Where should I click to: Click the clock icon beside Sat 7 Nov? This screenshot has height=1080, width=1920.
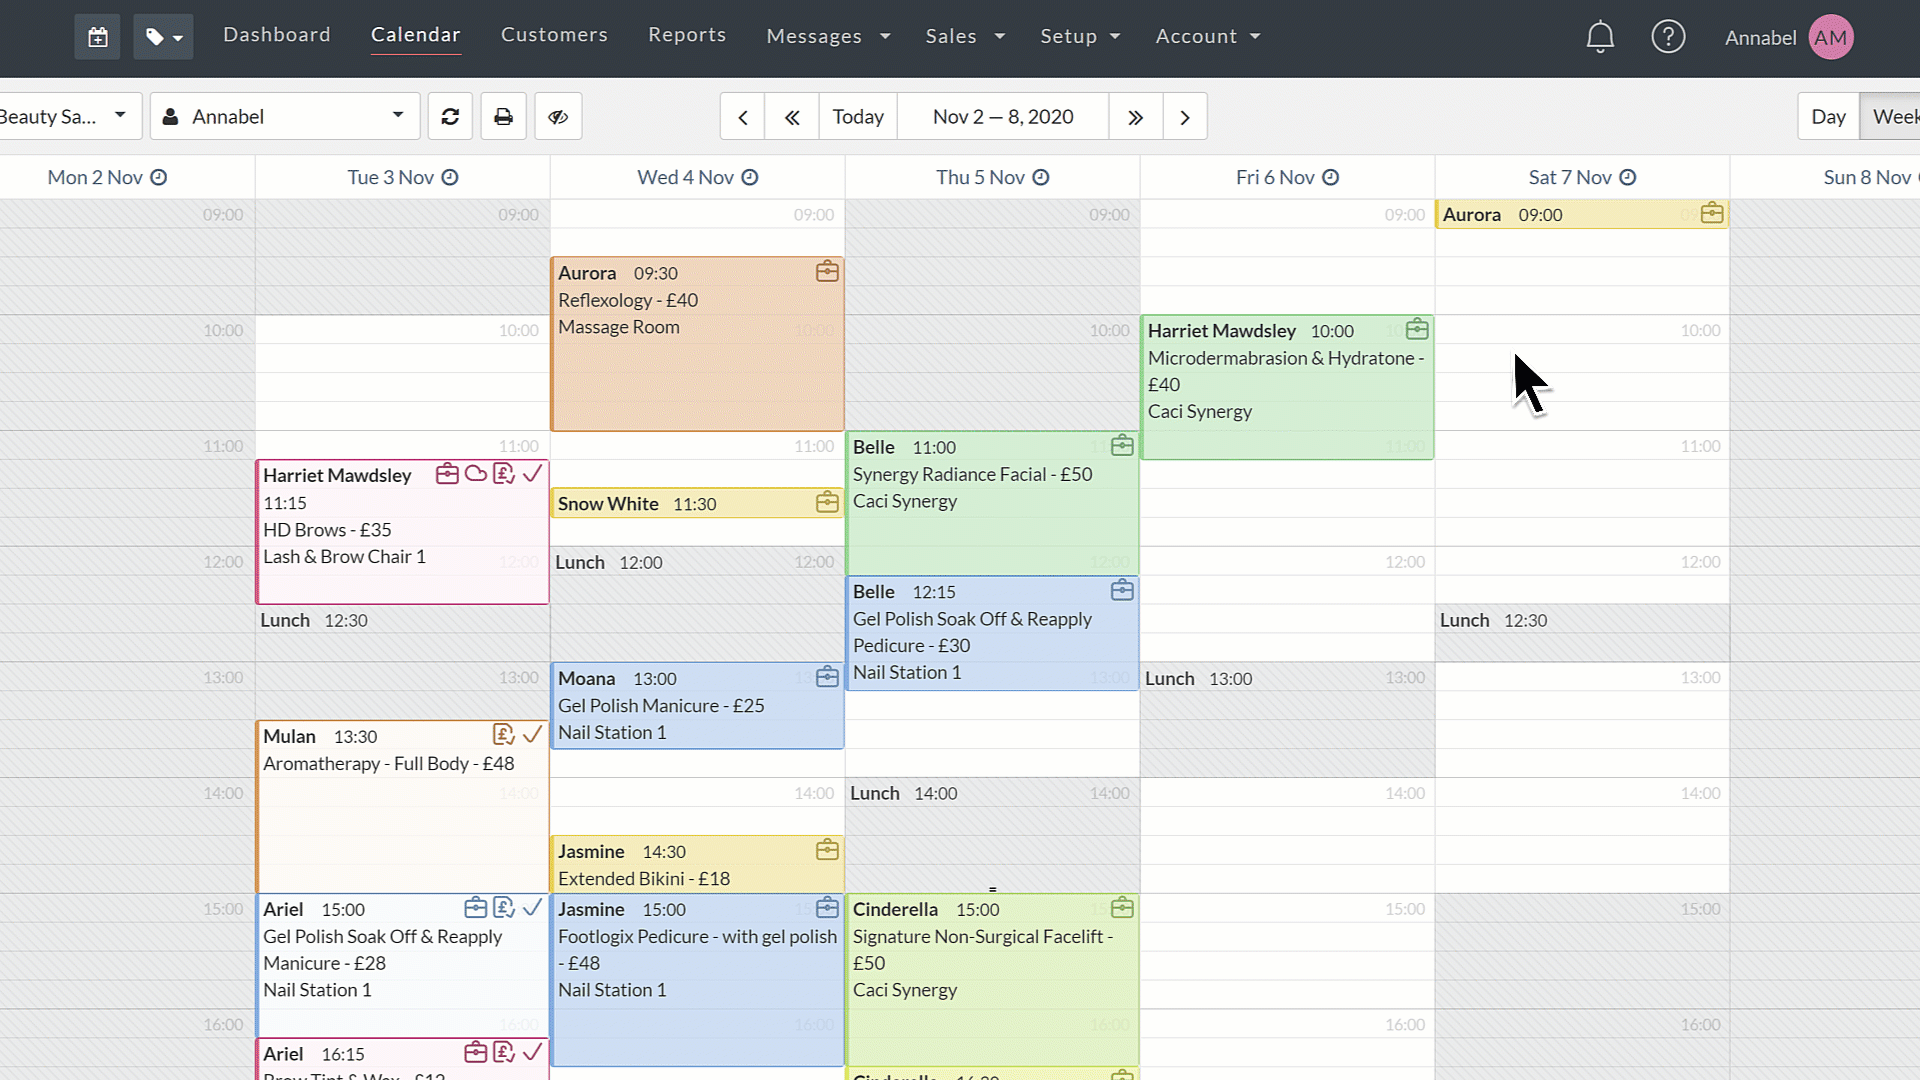pos(1627,177)
